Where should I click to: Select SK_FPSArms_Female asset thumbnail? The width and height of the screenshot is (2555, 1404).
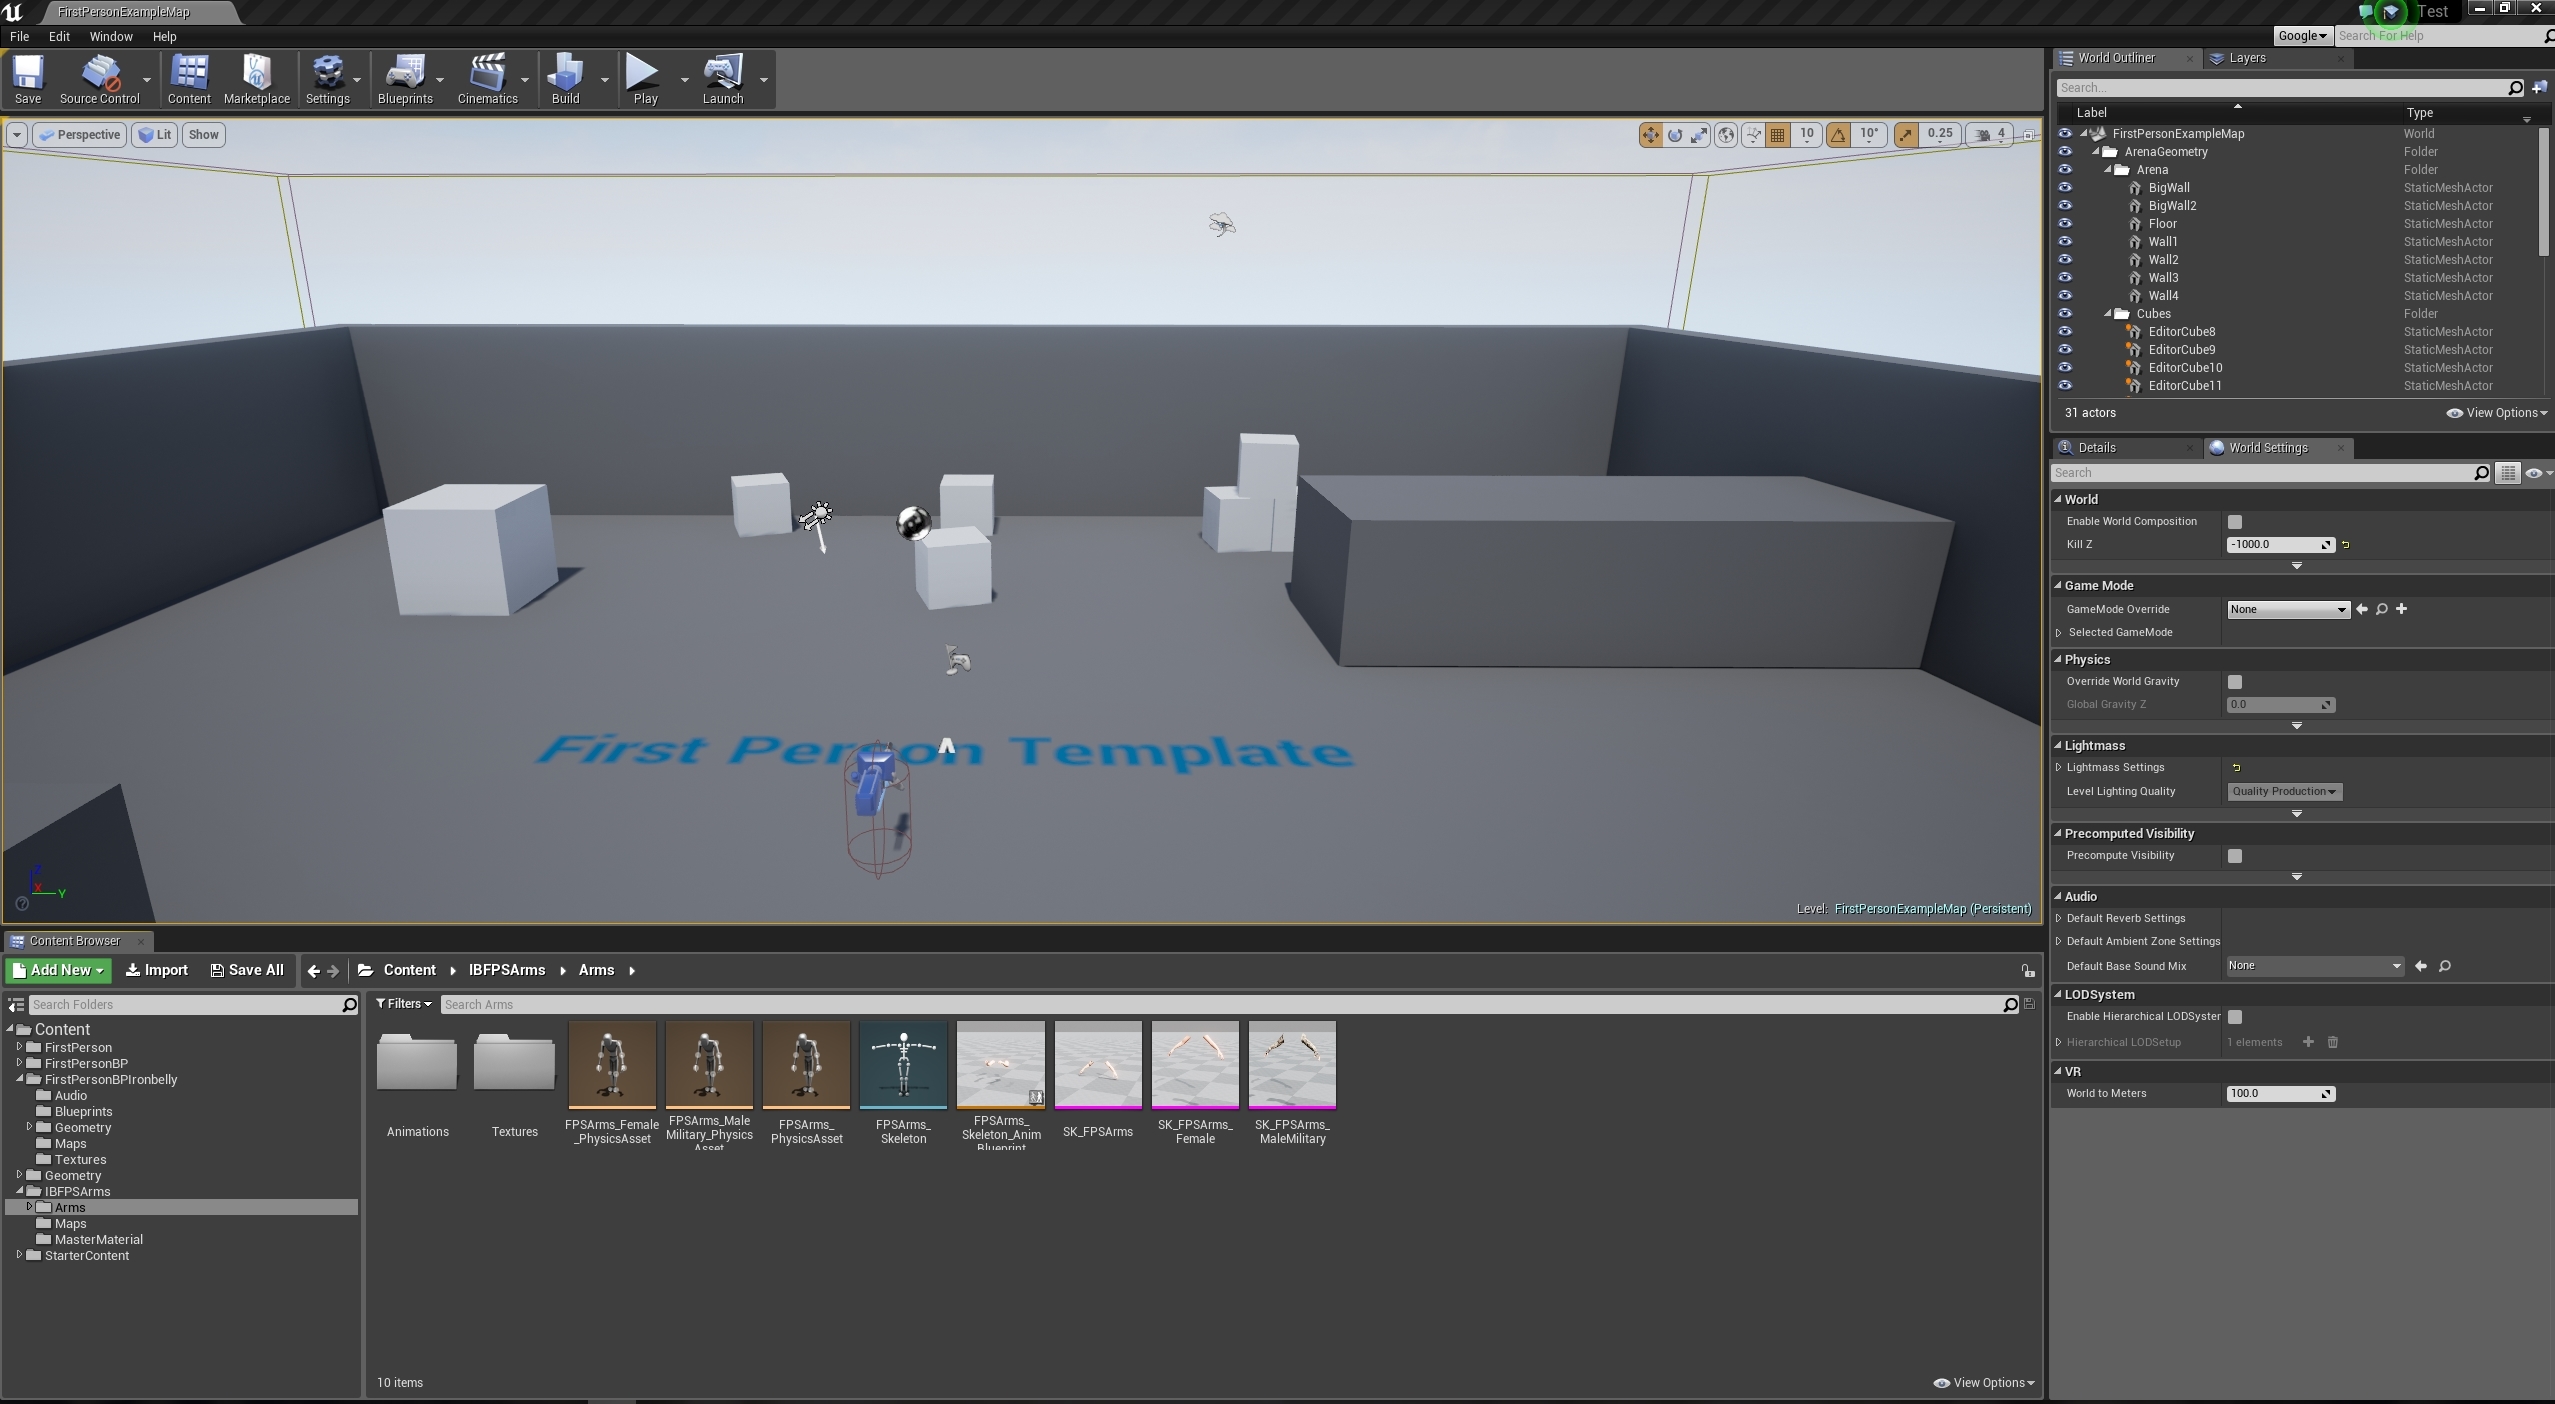coord(1195,1065)
